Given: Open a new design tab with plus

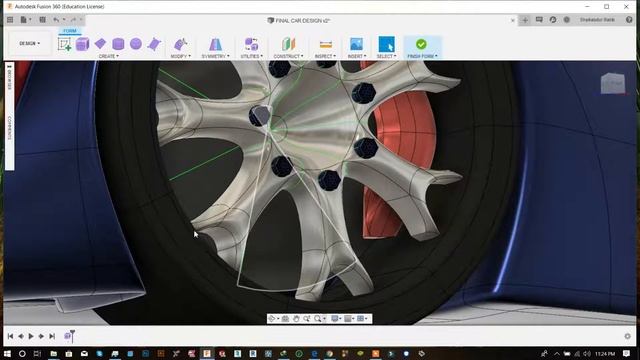Looking at the screenshot, I should point(525,20).
